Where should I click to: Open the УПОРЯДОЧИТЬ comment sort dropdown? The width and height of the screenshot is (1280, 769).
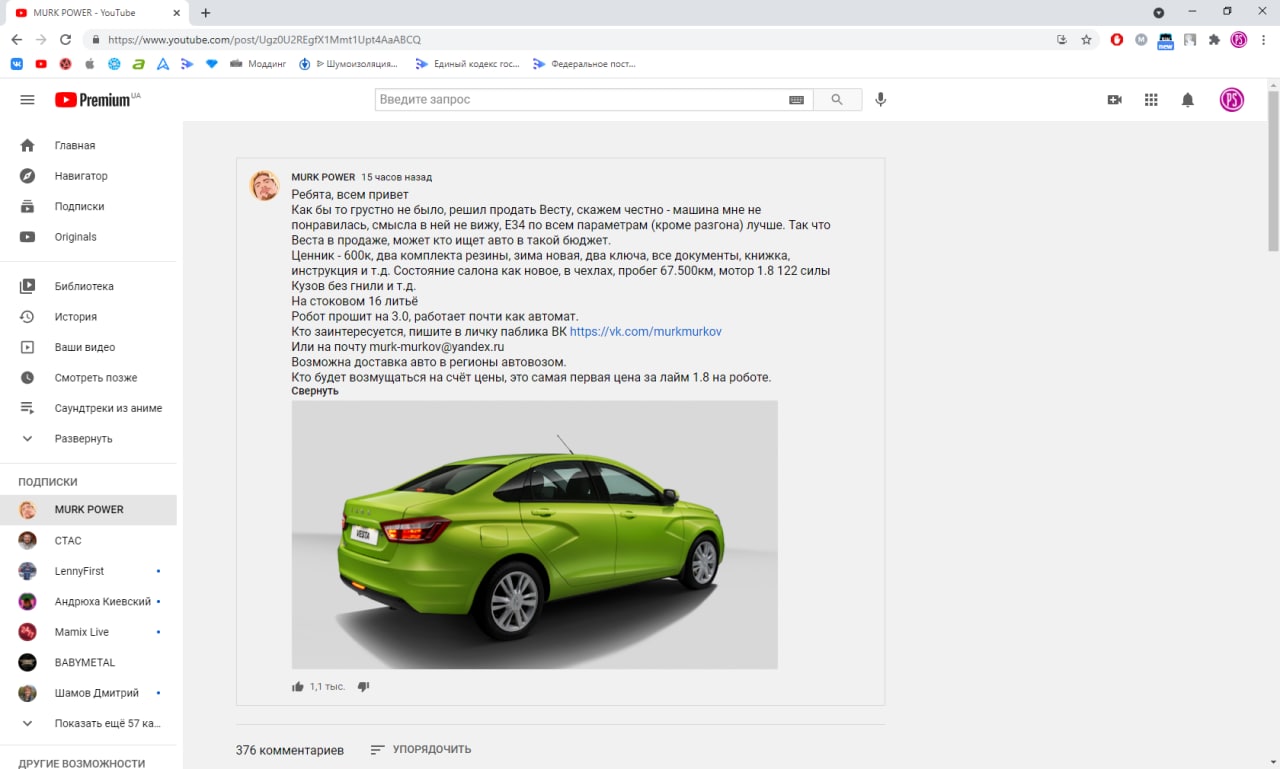420,749
